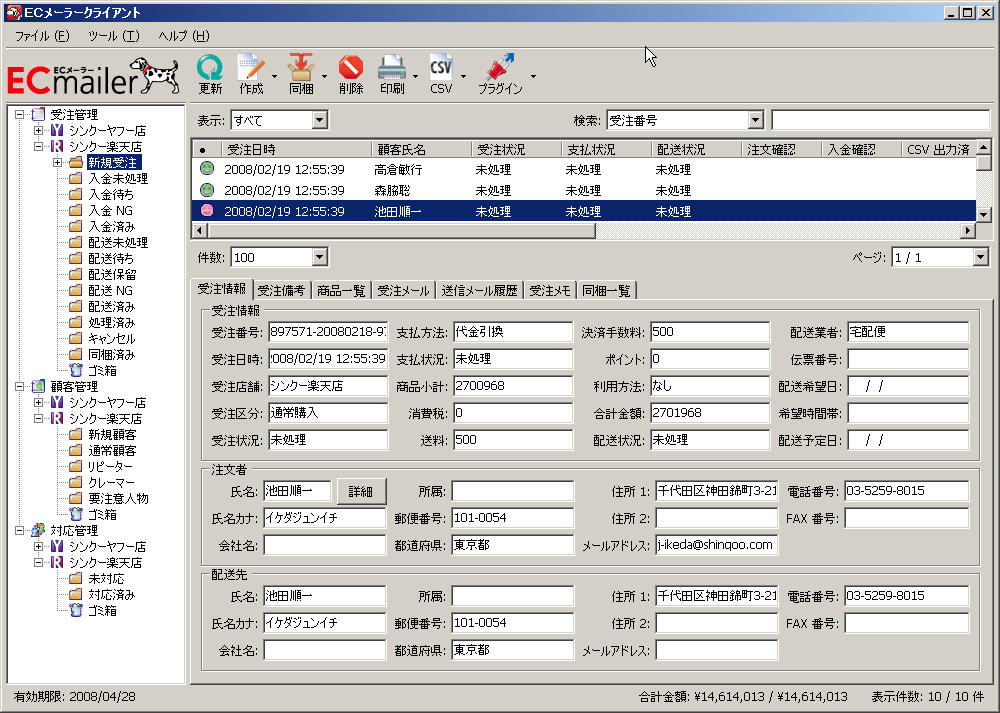Open the ファイル (F) menu
1000x713 pixels.
pos(42,36)
